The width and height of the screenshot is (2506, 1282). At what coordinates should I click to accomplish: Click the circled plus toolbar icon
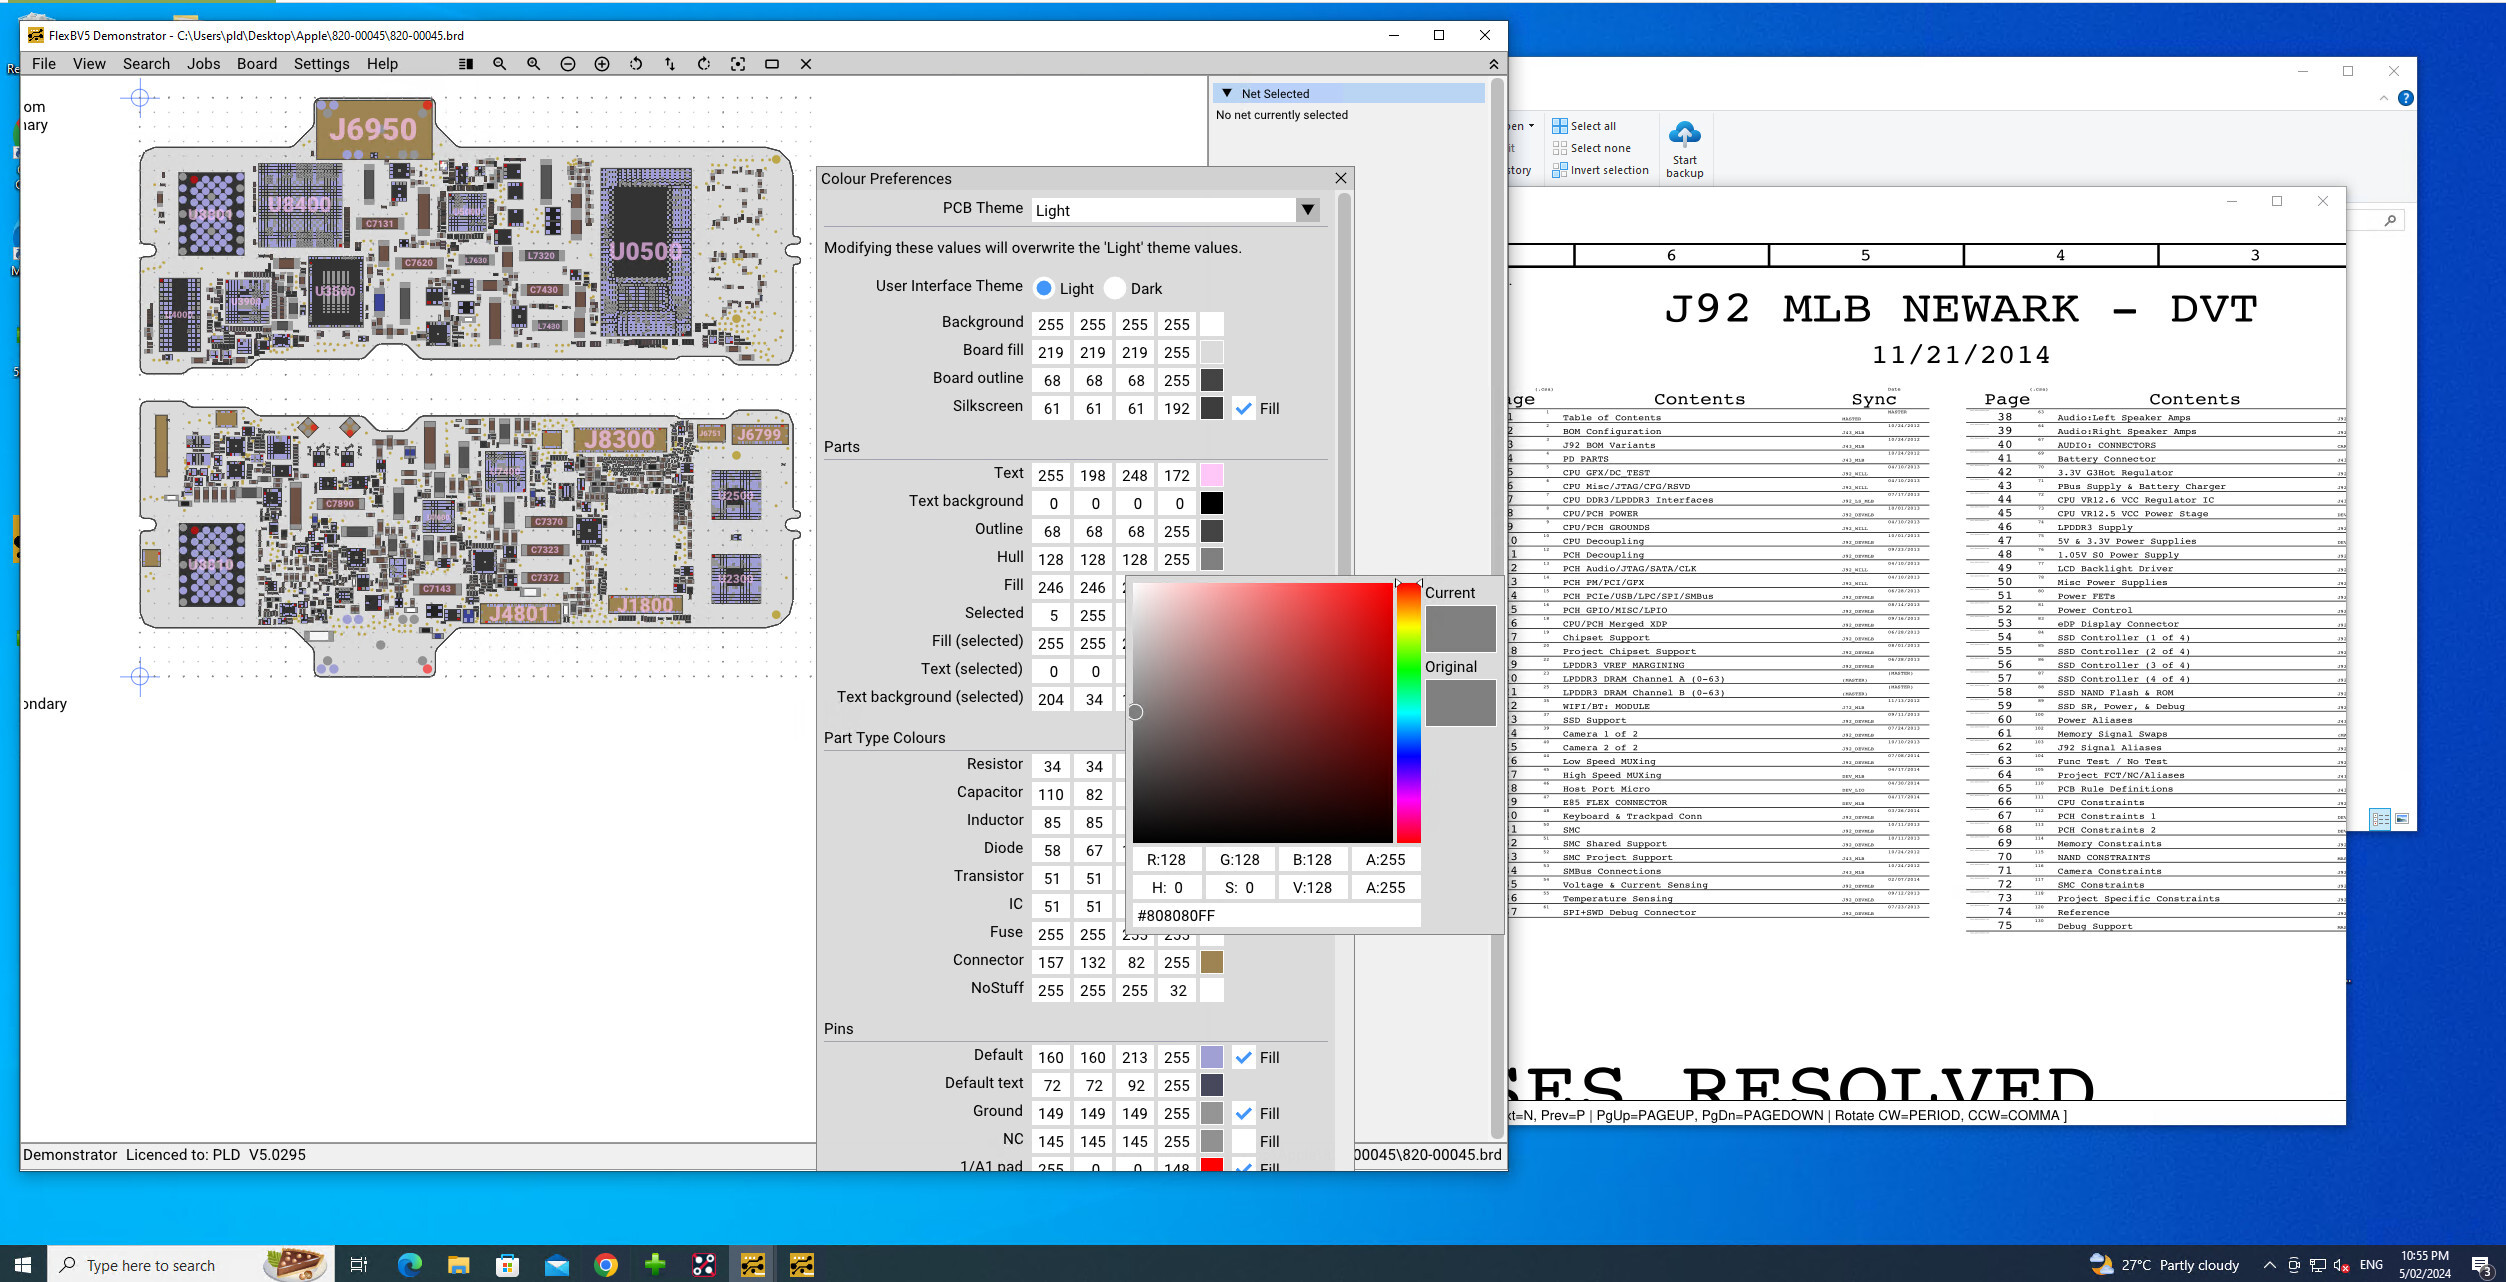click(x=602, y=64)
